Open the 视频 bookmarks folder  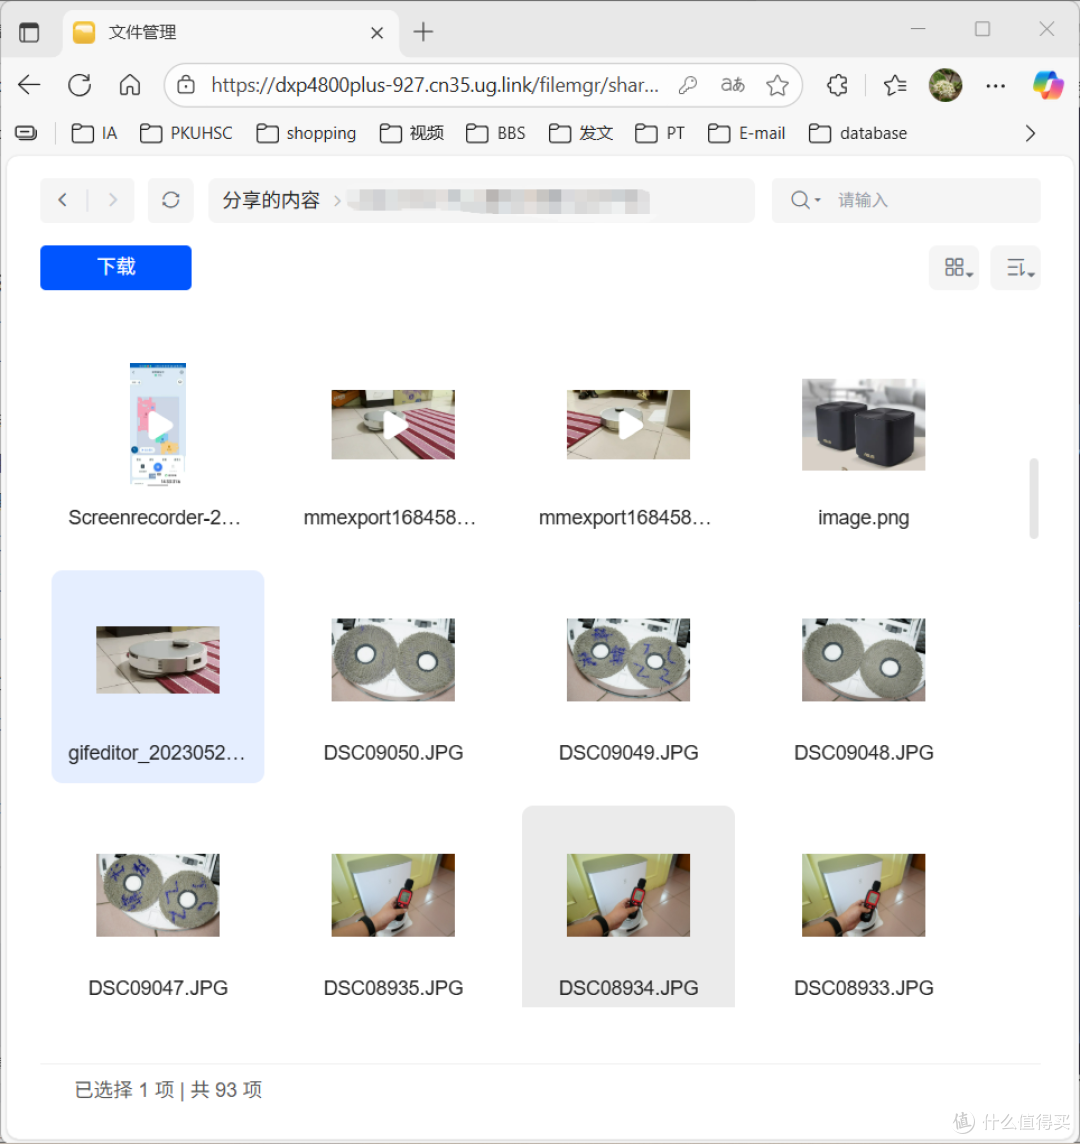pos(412,134)
